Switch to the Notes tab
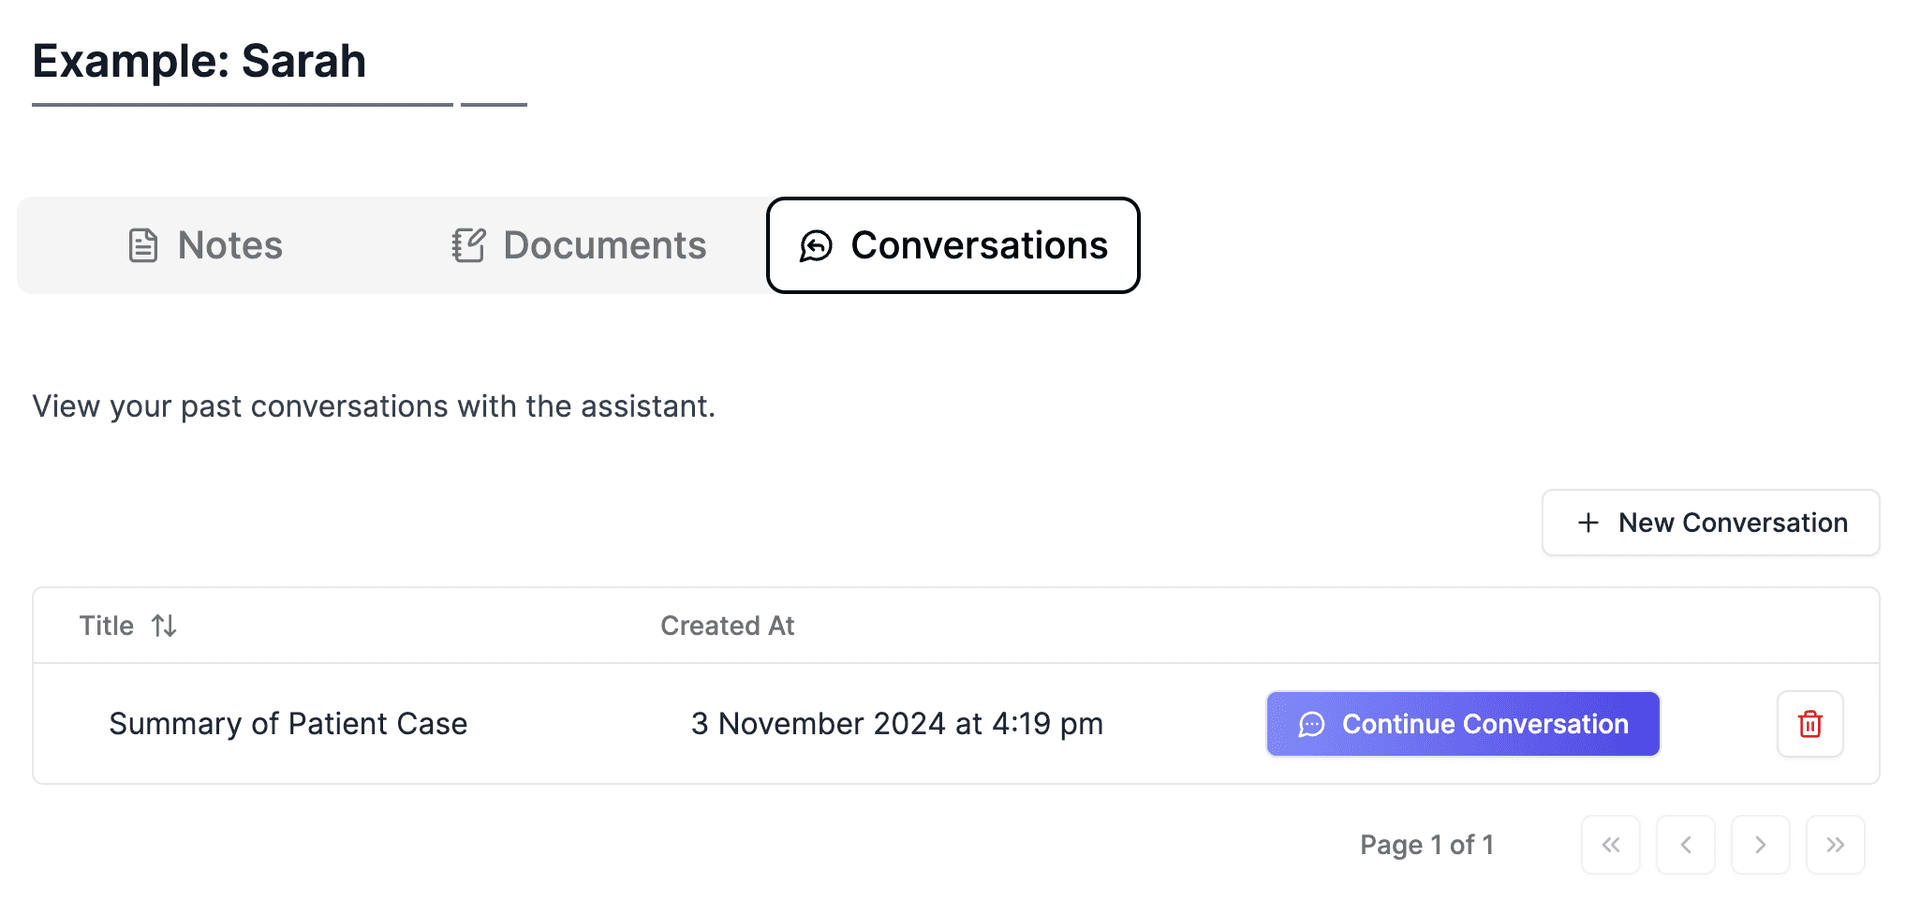 pyautogui.click(x=228, y=245)
